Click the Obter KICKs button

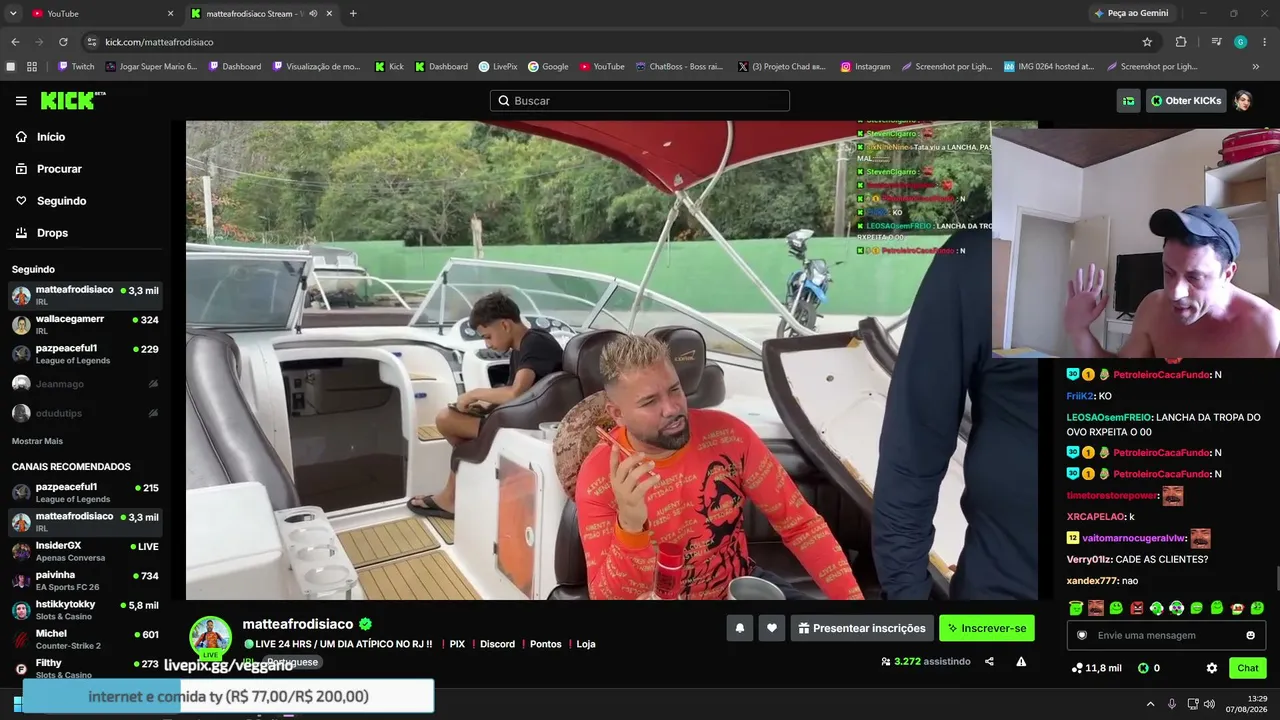tap(1186, 101)
